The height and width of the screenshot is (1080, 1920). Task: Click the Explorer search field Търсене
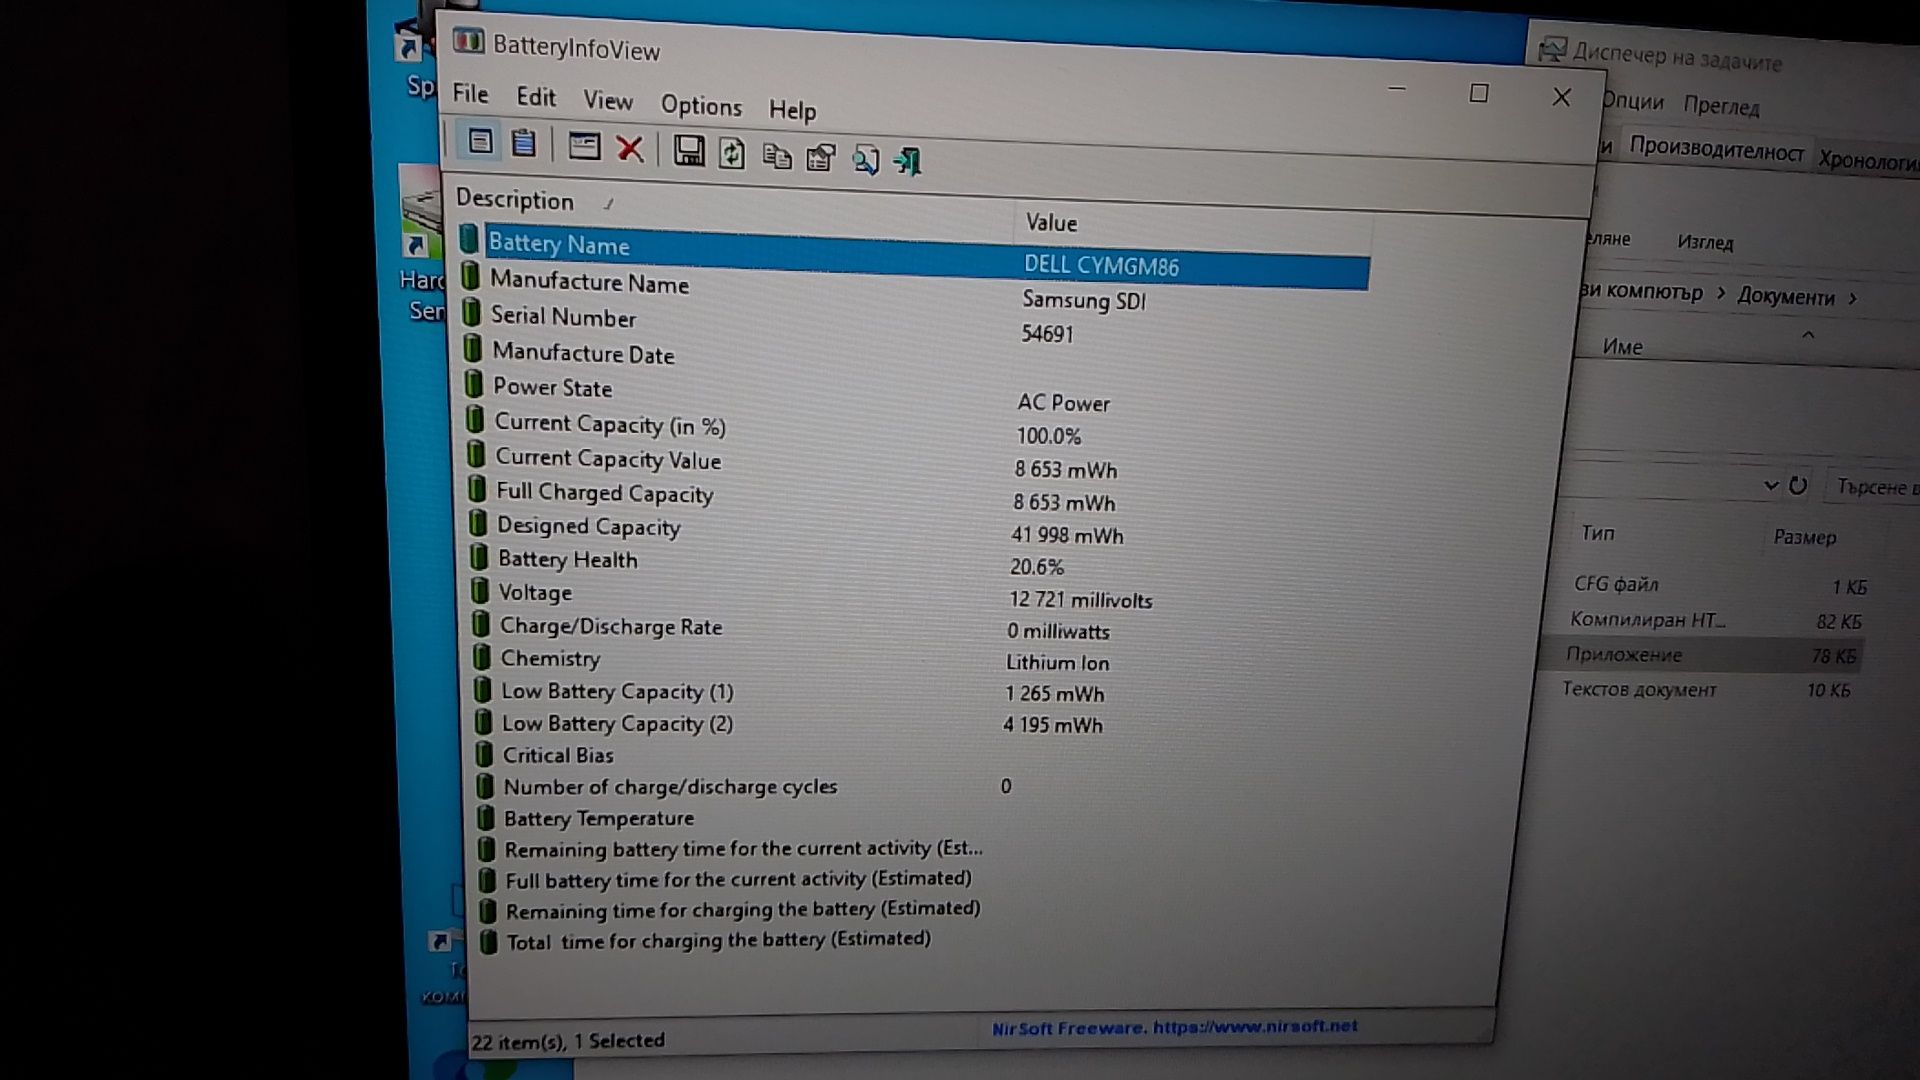[x=1872, y=487]
